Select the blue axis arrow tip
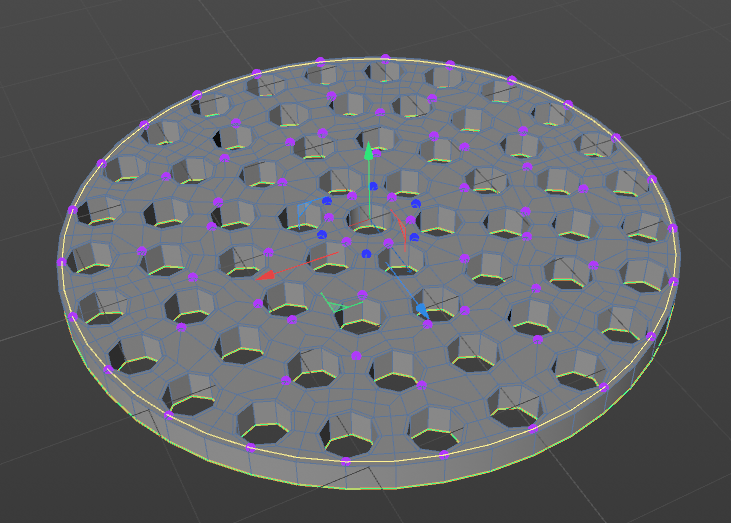Viewport: 731px width, 523px height. coord(422,310)
